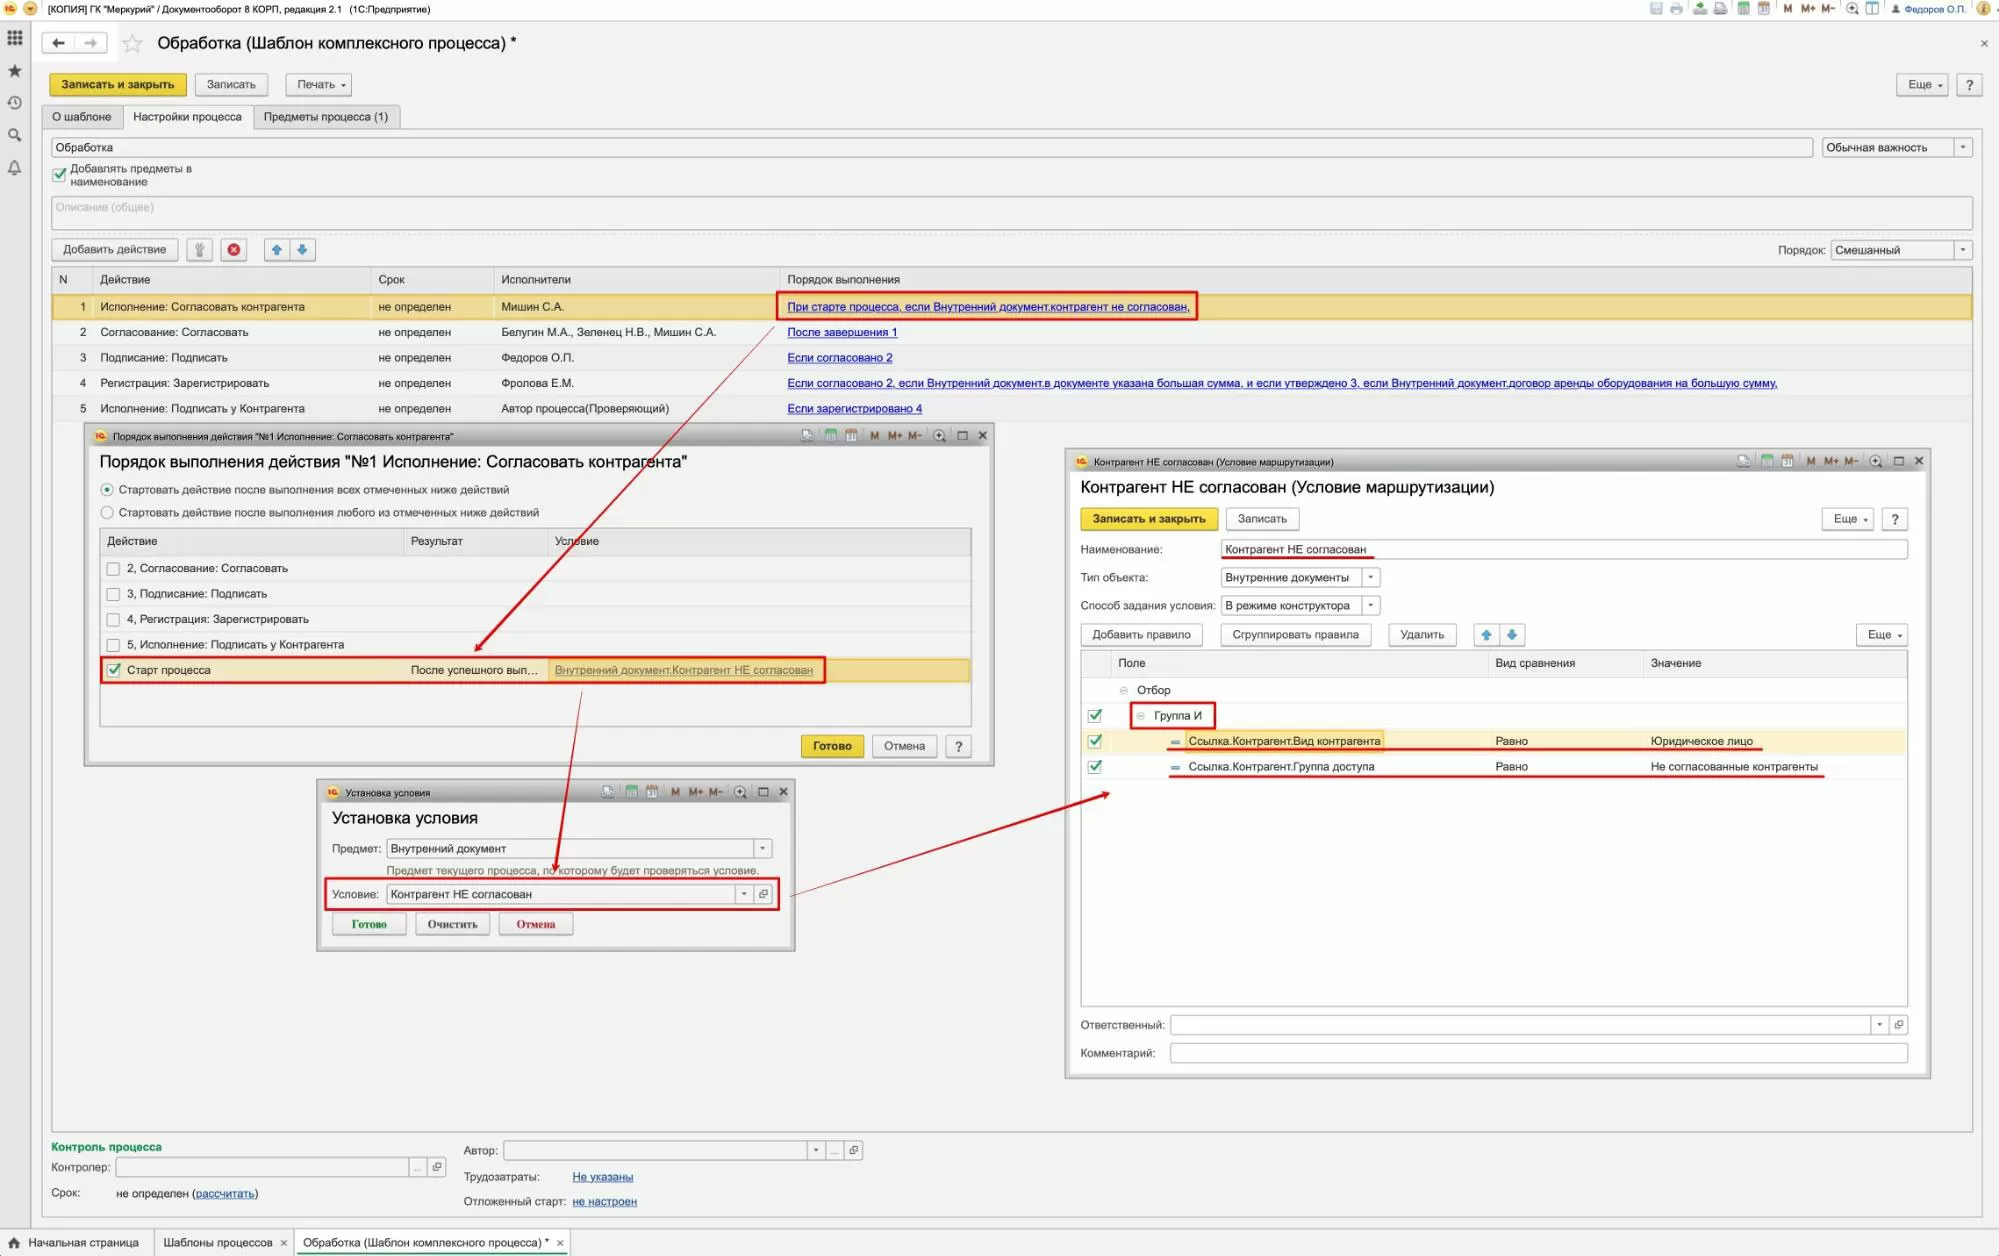Switch to 'Предметы процесса (1)' tab
Image resolution: width=1999 pixels, height=1256 pixels.
[x=325, y=117]
